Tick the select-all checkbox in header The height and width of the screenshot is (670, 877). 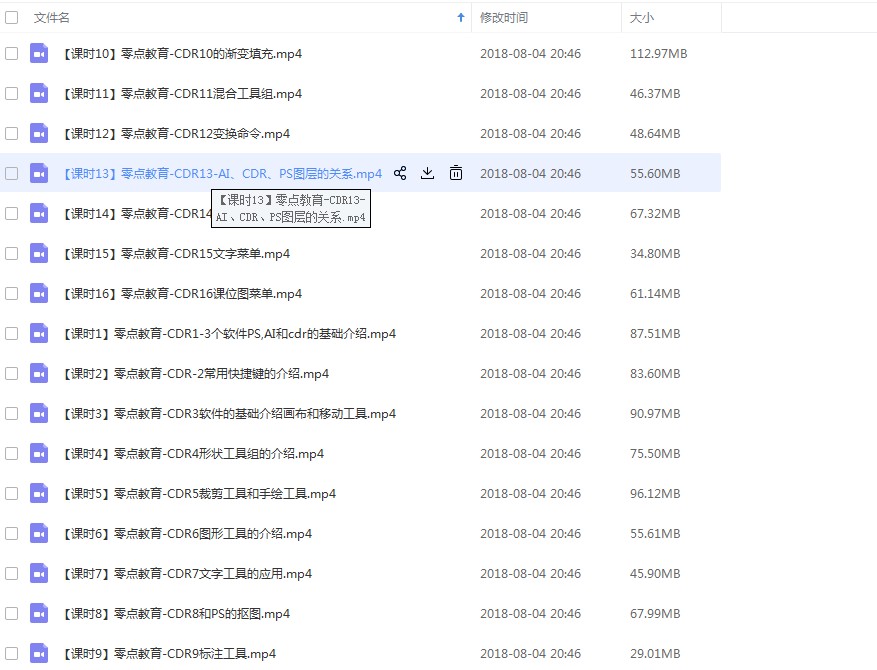(12, 17)
